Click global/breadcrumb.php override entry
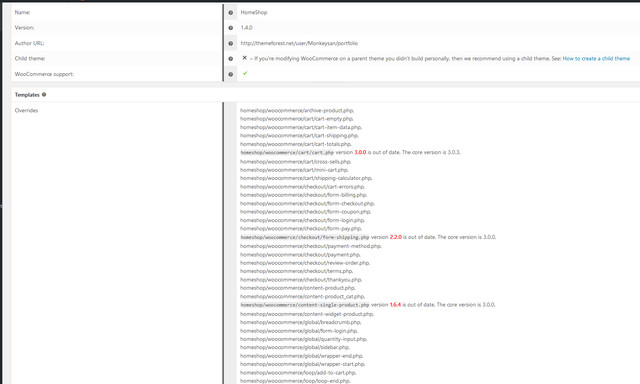Viewport: 640px width, 384px height. point(301,322)
